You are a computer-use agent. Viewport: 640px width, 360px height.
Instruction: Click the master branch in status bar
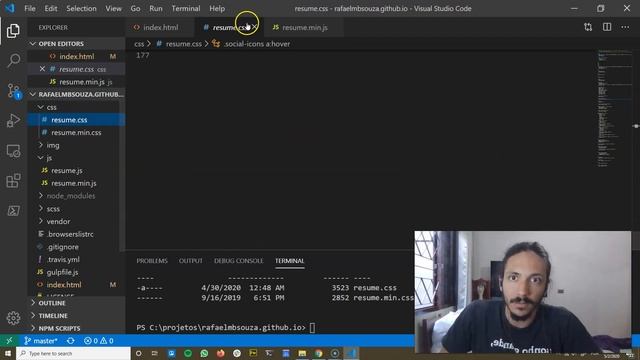(40, 340)
